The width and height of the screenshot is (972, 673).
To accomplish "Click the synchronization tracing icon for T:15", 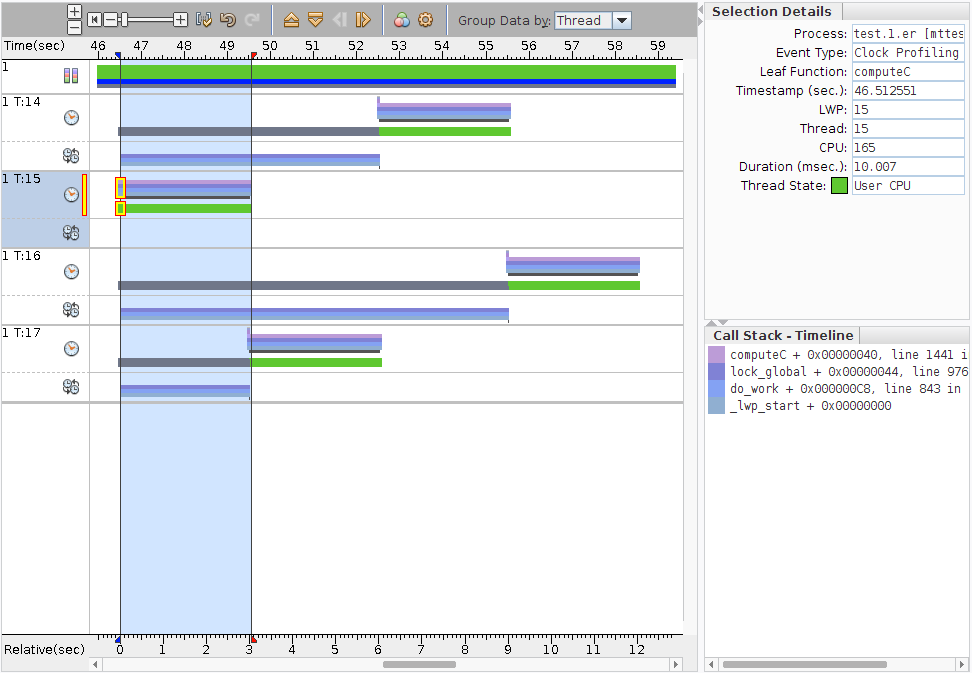I will 71,233.
